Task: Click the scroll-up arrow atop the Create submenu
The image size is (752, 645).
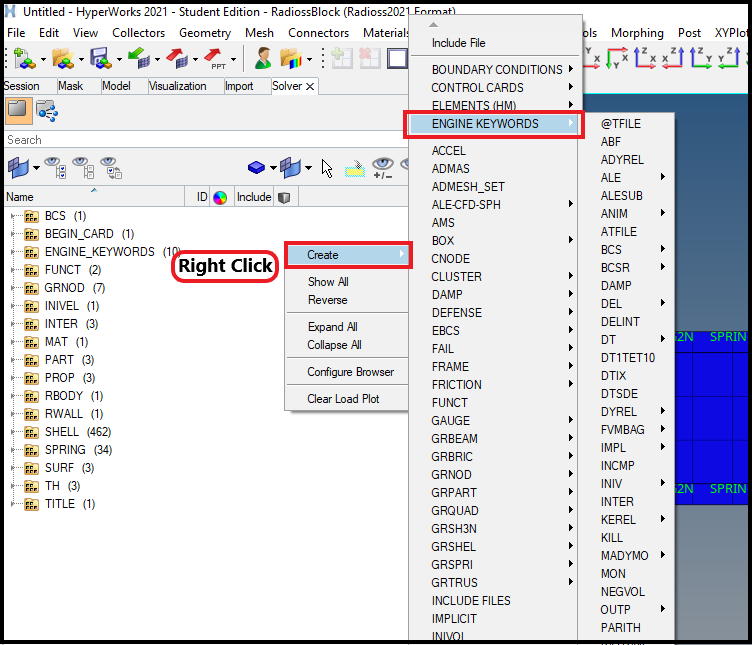Action: (434, 24)
